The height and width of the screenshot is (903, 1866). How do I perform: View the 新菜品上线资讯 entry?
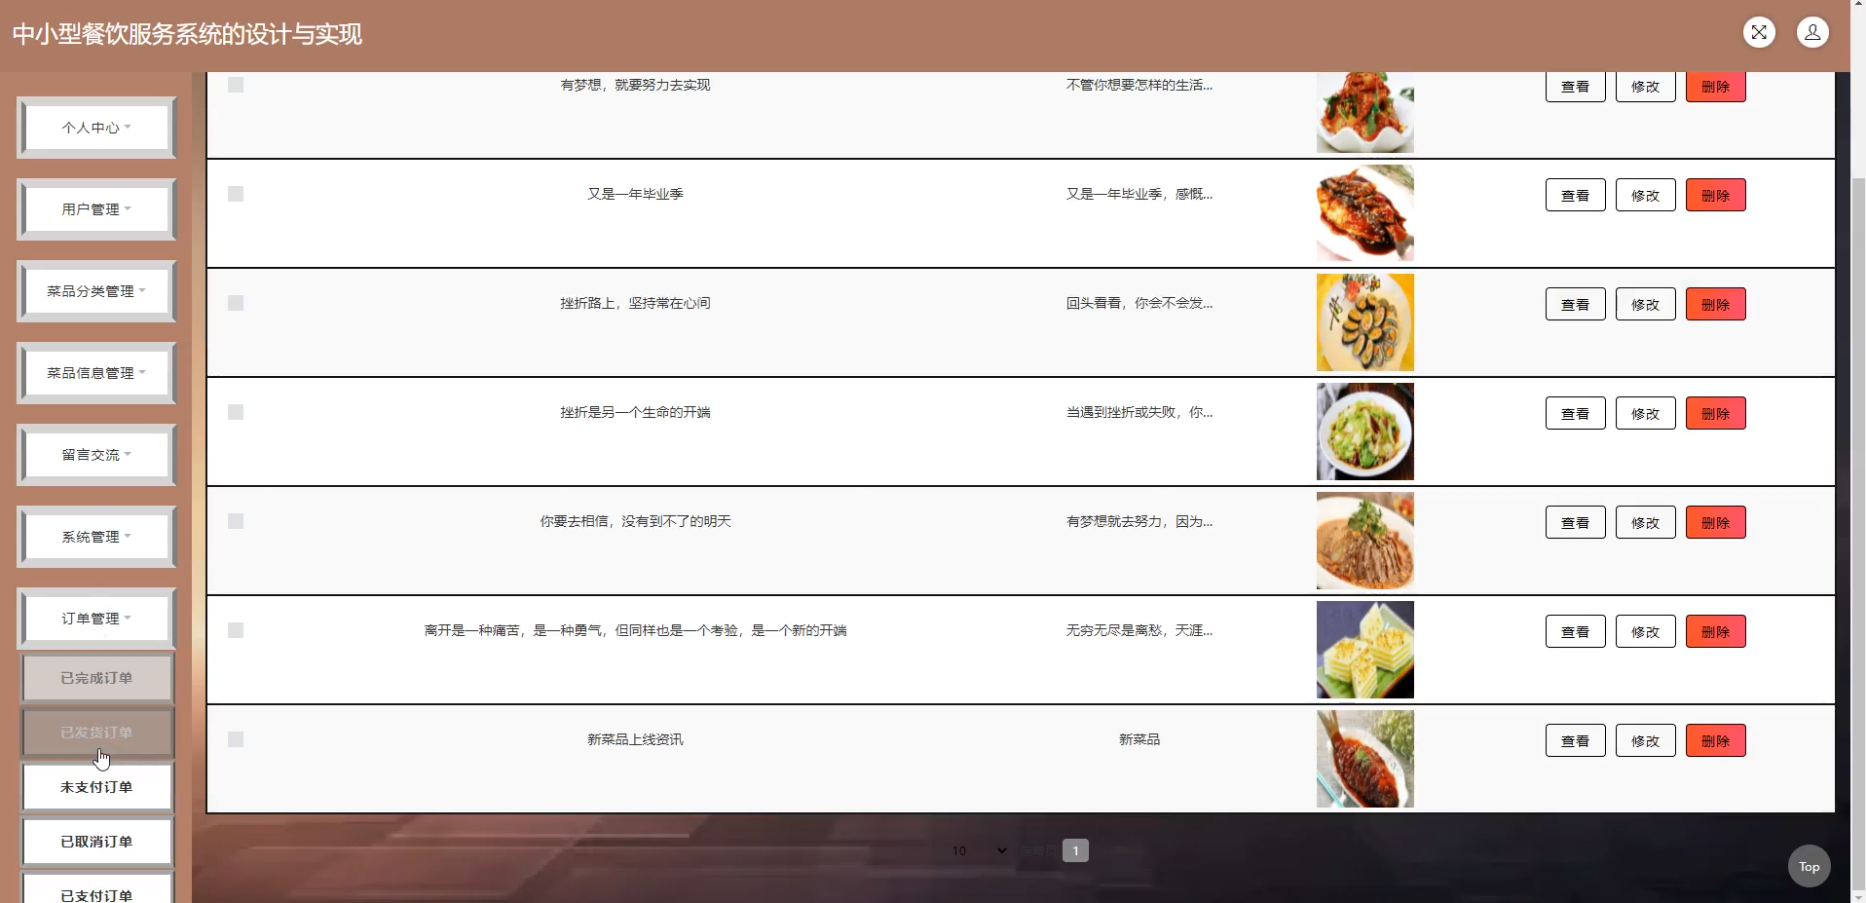(x=1575, y=740)
